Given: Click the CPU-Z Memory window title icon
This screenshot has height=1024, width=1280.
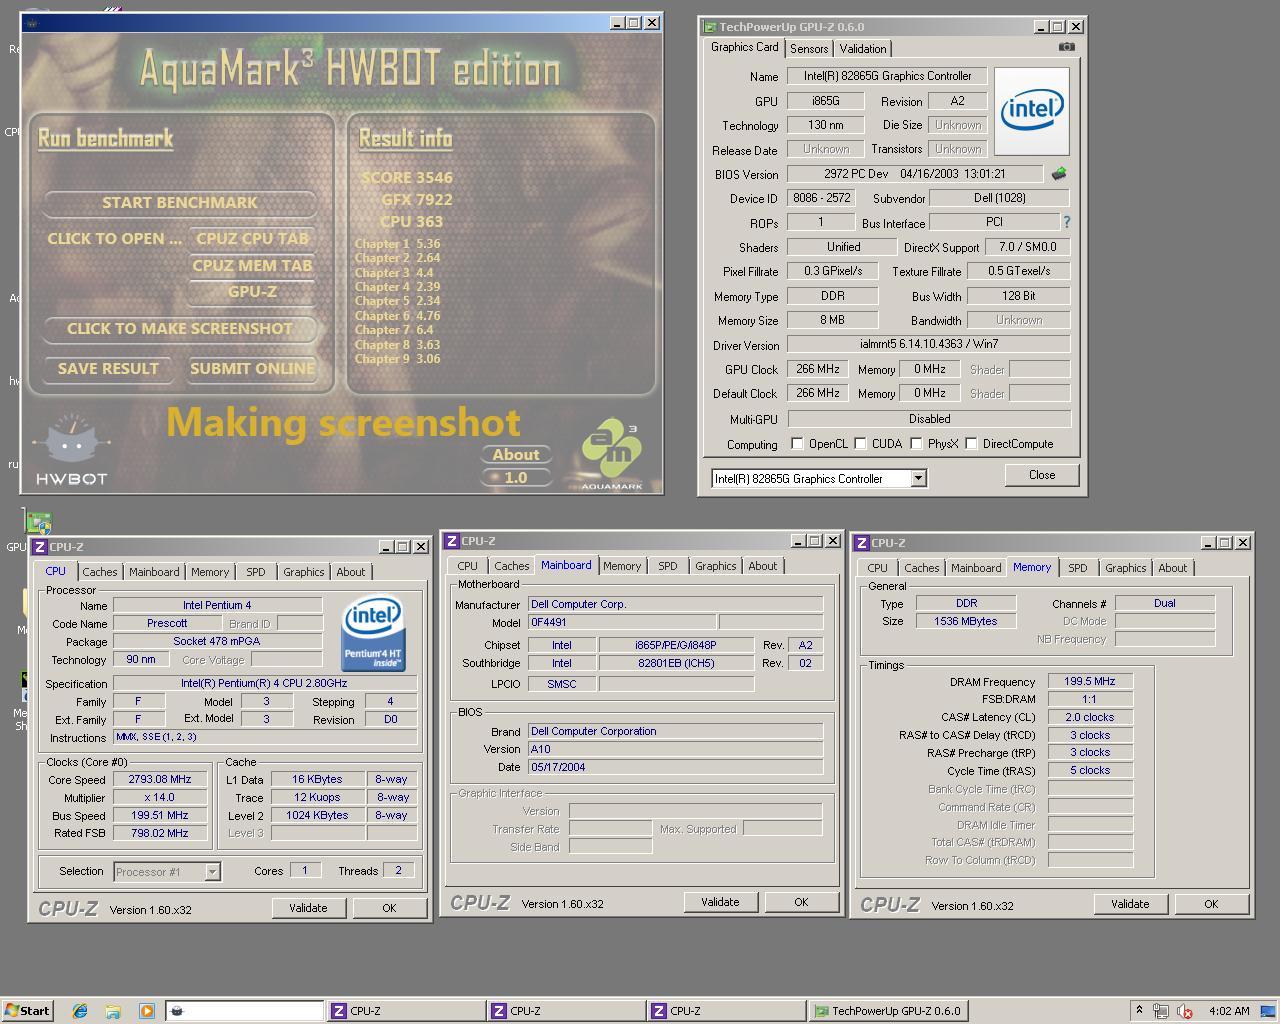Looking at the screenshot, I should point(861,543).
